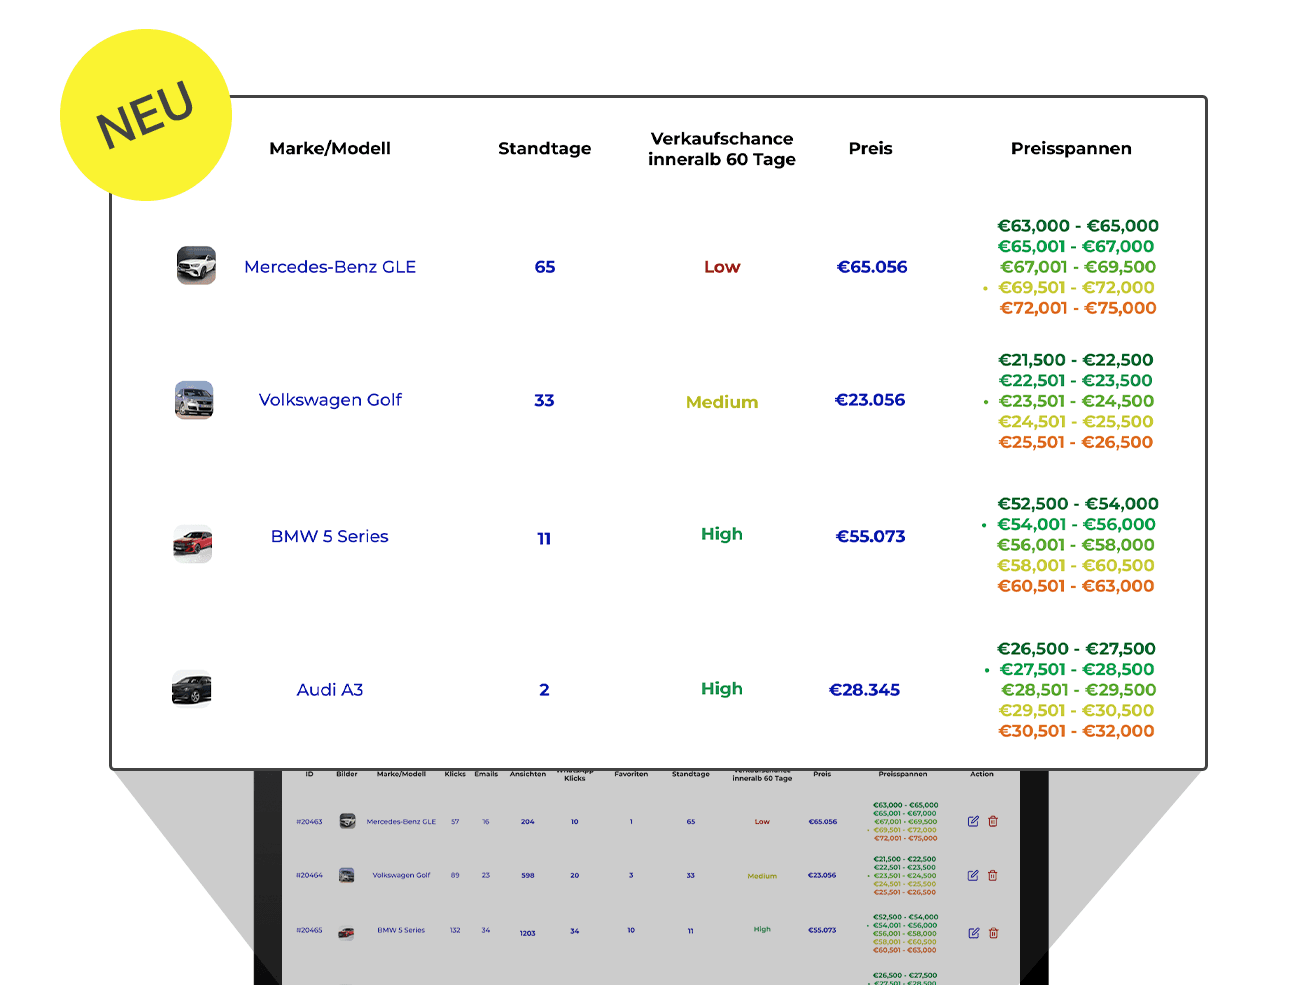The width and height of the screenshot is (1300, 985).
Task: Click edit icon for Volkswagen Golf row
Action: (973, 875)
